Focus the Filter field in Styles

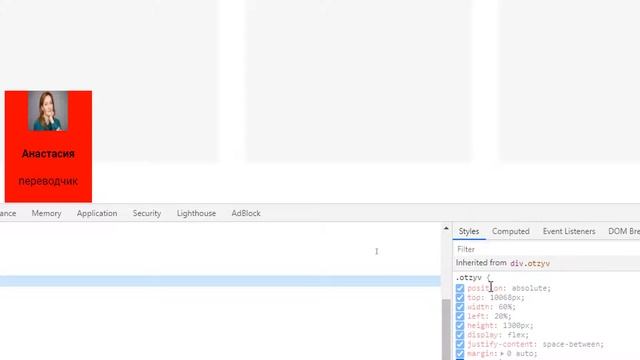pos(547,249)
